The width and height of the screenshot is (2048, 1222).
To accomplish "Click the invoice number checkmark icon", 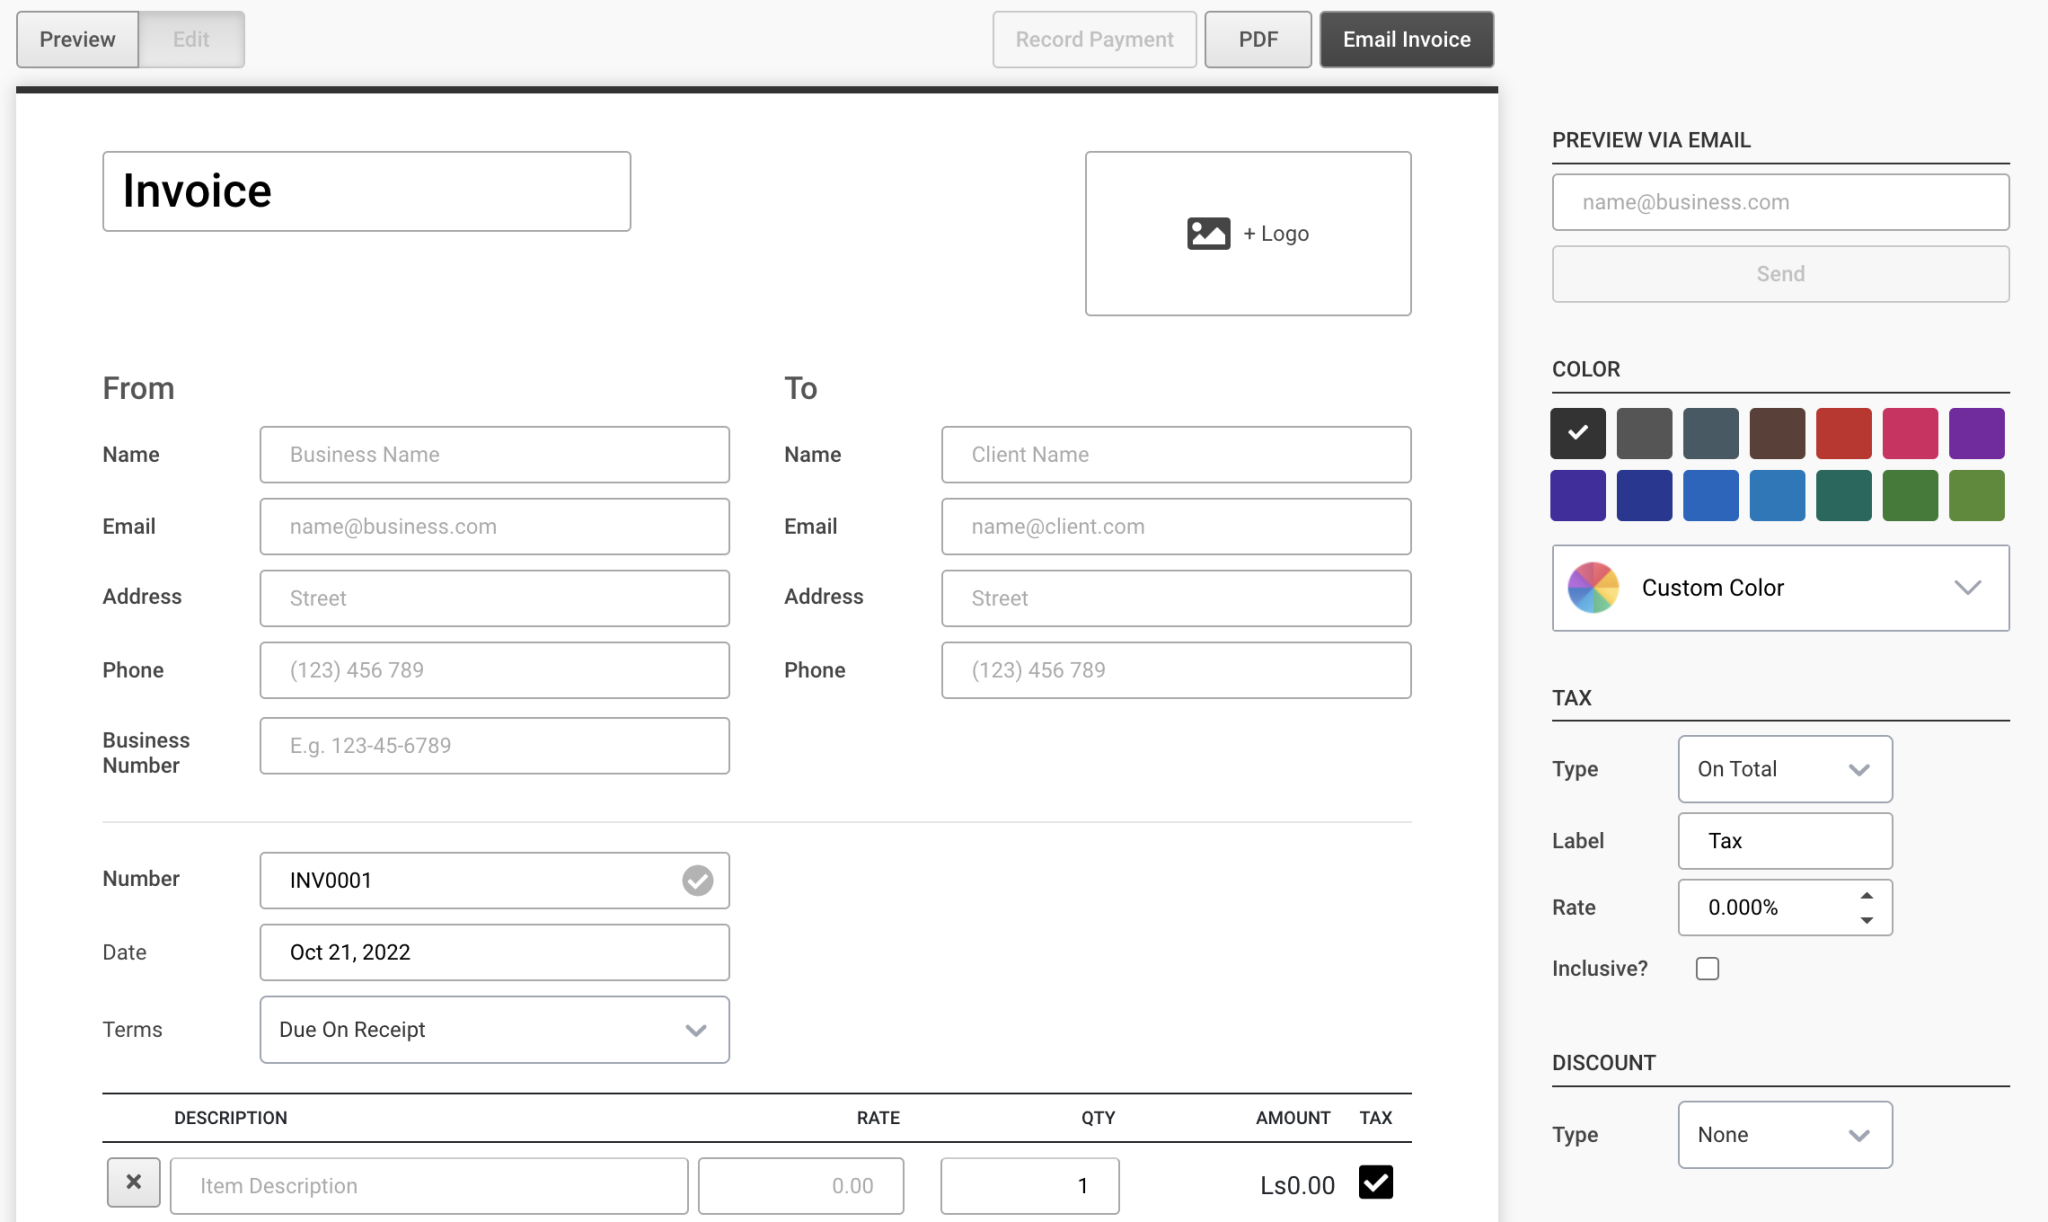I will [x=697, y=880].
